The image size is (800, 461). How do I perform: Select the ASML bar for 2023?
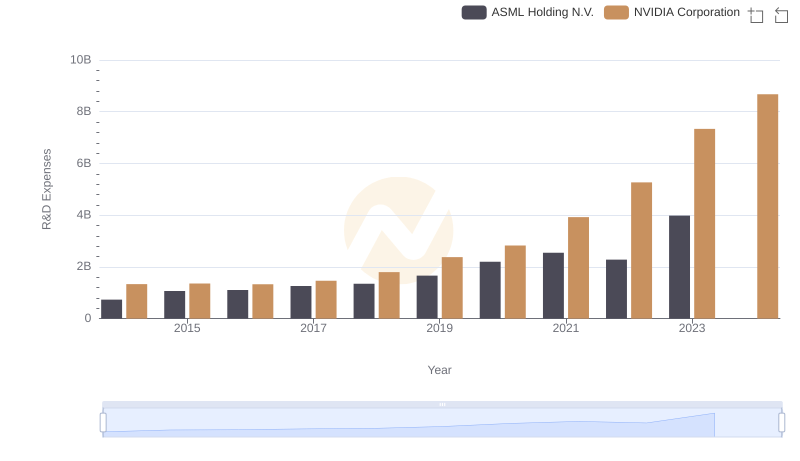(679, 267)
